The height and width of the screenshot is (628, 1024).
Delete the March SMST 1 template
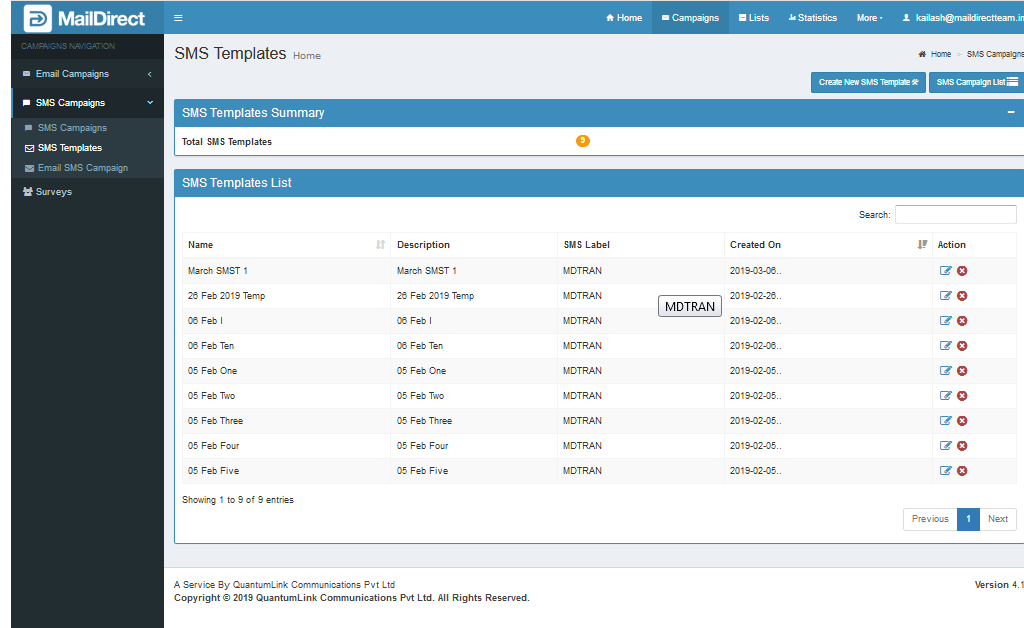click(962, 271)
